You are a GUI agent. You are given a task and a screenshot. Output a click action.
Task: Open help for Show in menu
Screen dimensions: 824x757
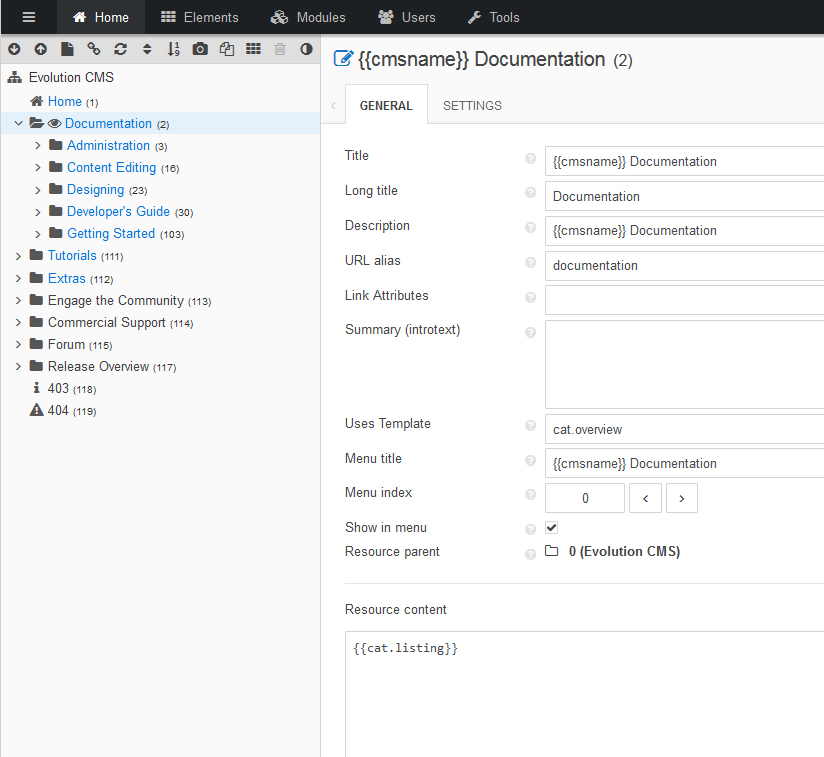tap(530, 529)
